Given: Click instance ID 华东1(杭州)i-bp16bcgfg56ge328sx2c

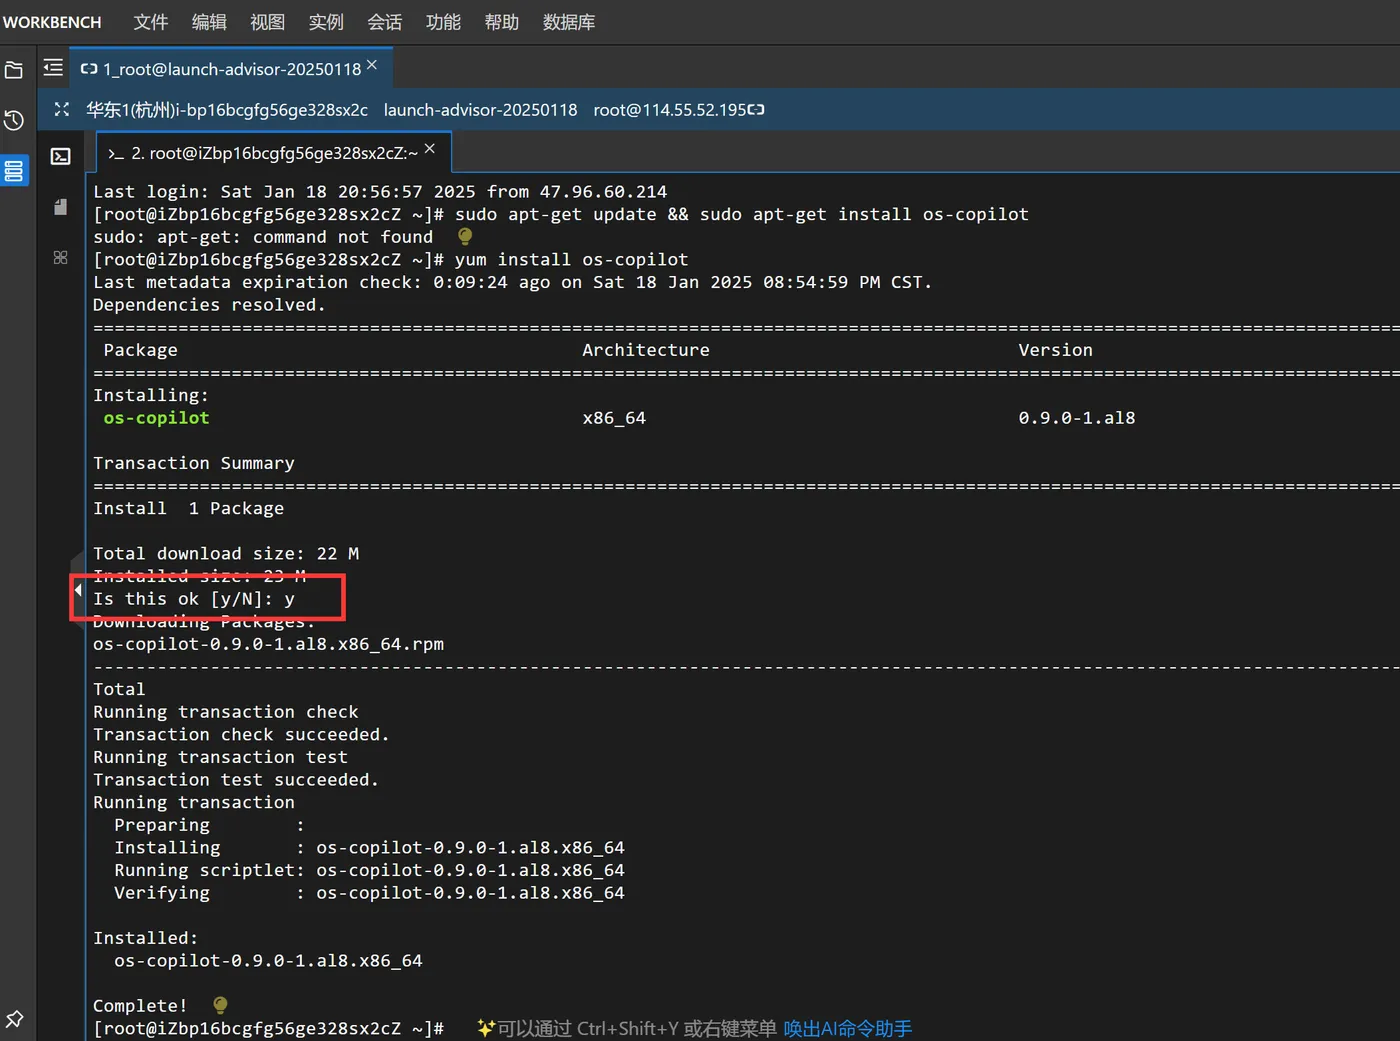Looking at the screenshot, I should coord(227,110).
